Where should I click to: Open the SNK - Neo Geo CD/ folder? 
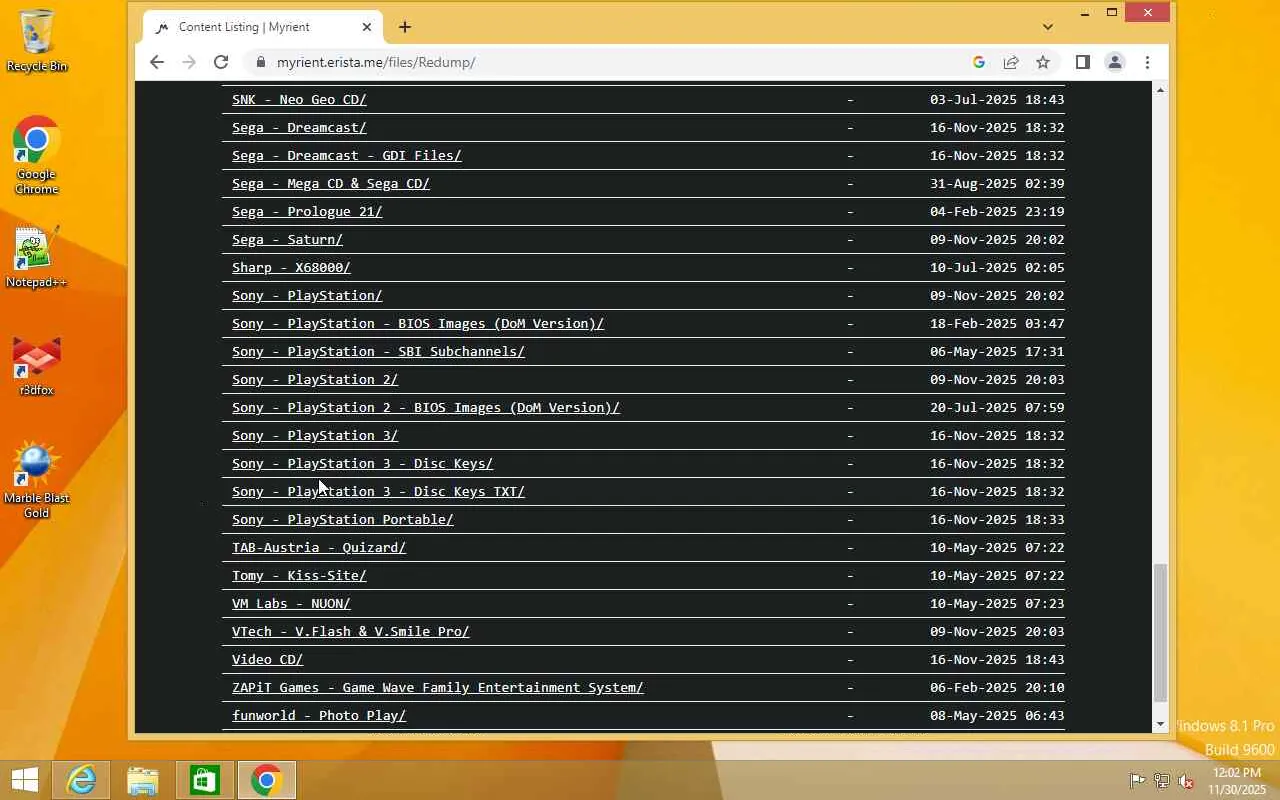(299, 100)
